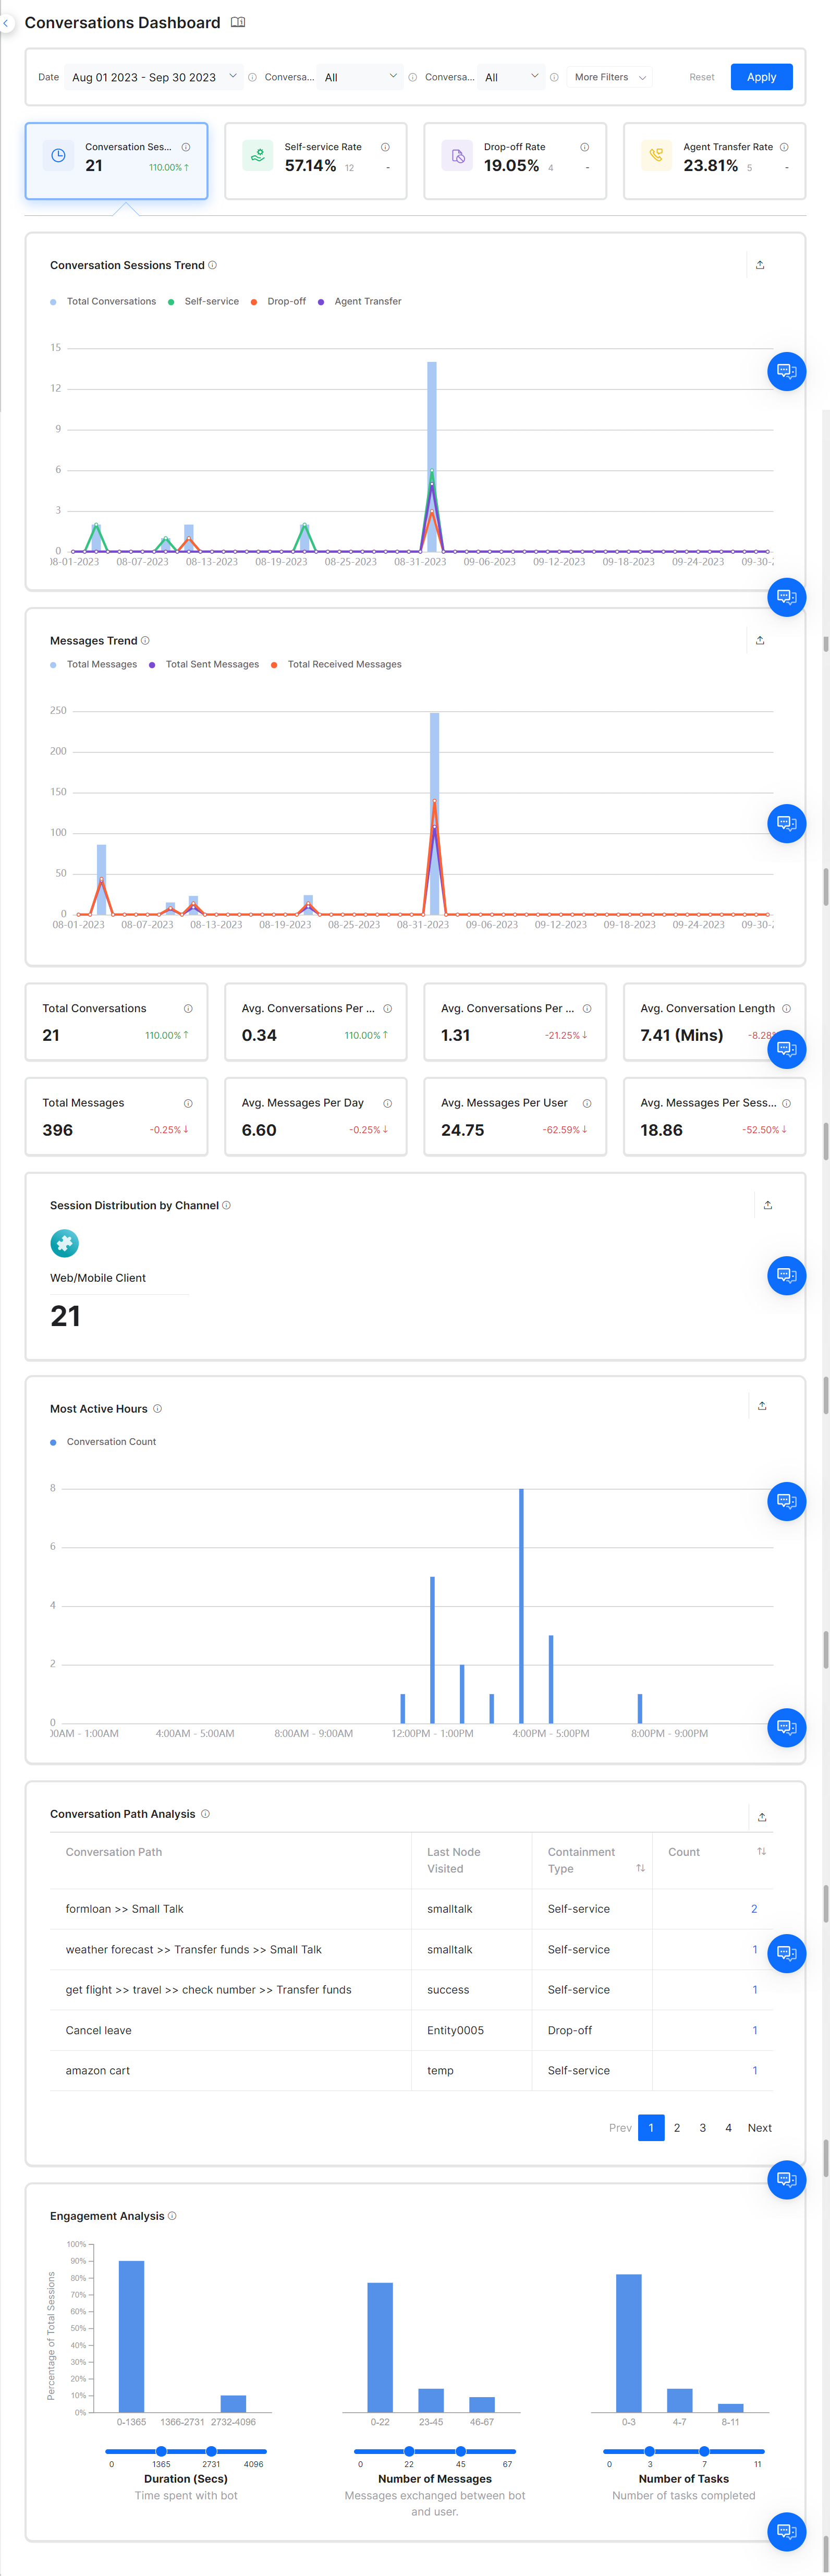Expand the More Filters dropdown
The width and height of the screenshot is (830, 2576).
coord(610,77)
